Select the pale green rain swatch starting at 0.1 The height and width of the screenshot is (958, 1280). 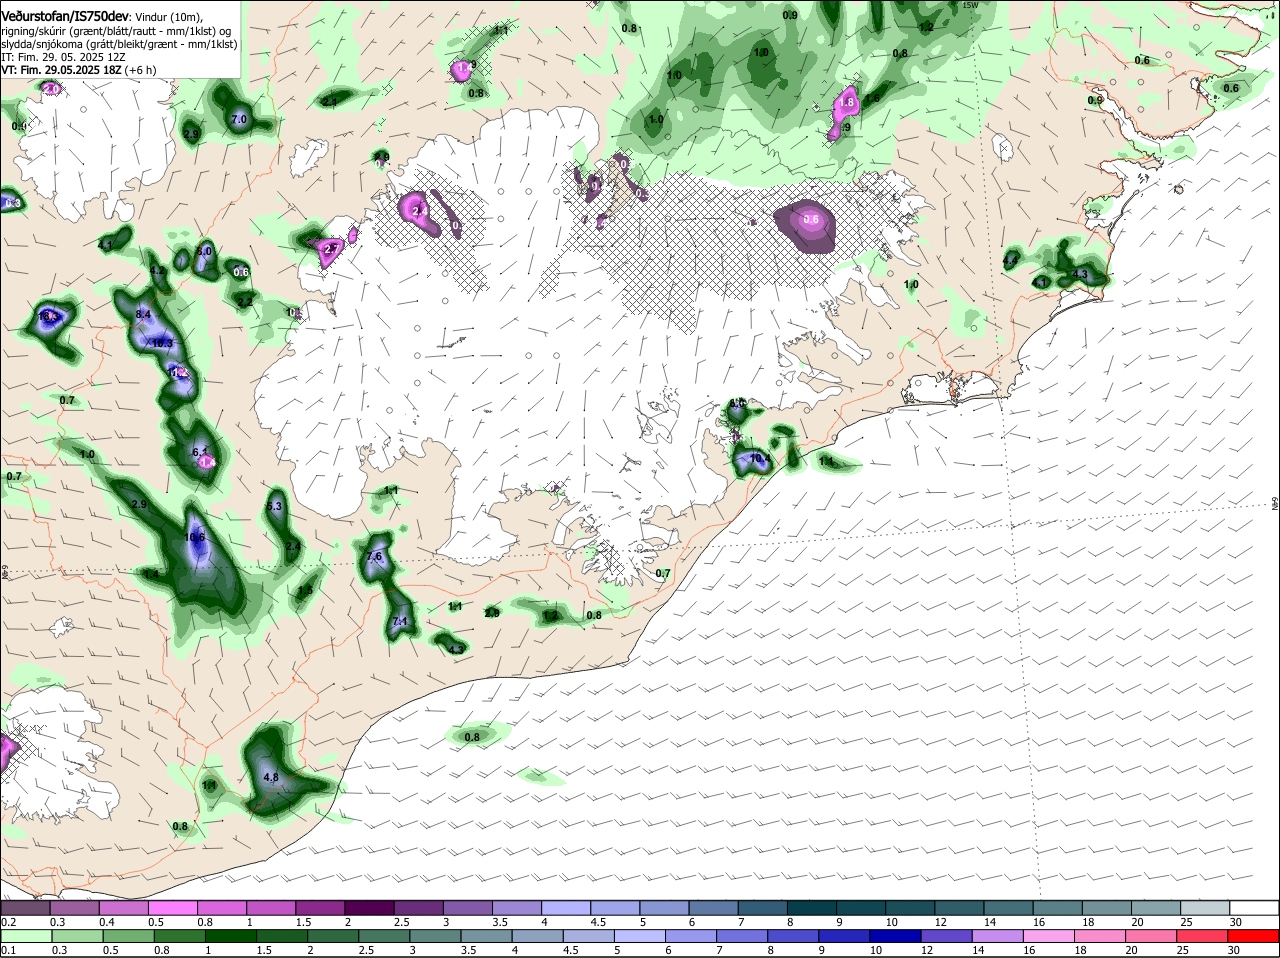click(26, 936)
